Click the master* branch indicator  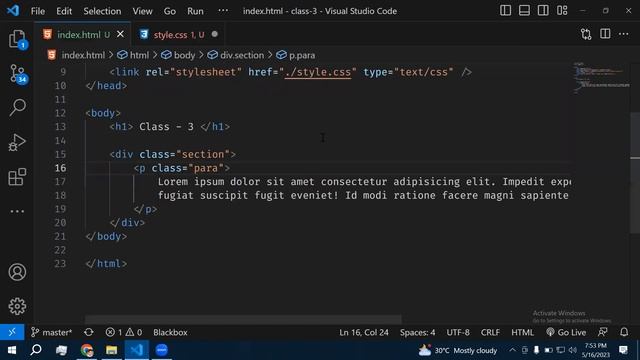tap(52, 332)
